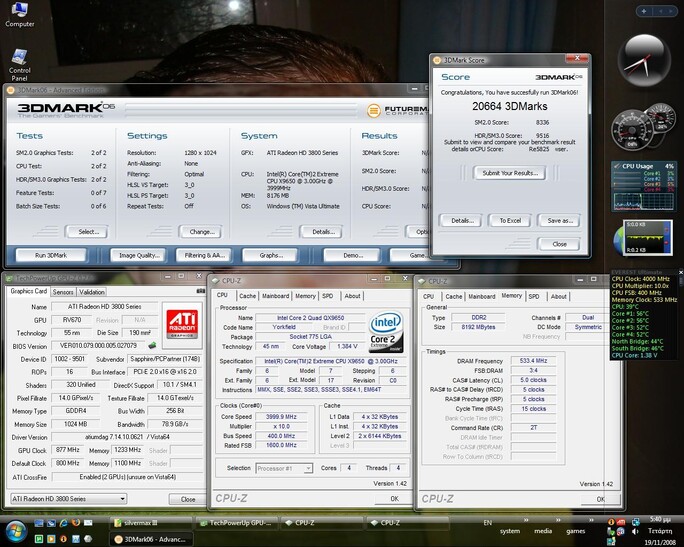The image size is (684, 547).
Task: Click the Windows Start orb
Action: click(16, 531)
